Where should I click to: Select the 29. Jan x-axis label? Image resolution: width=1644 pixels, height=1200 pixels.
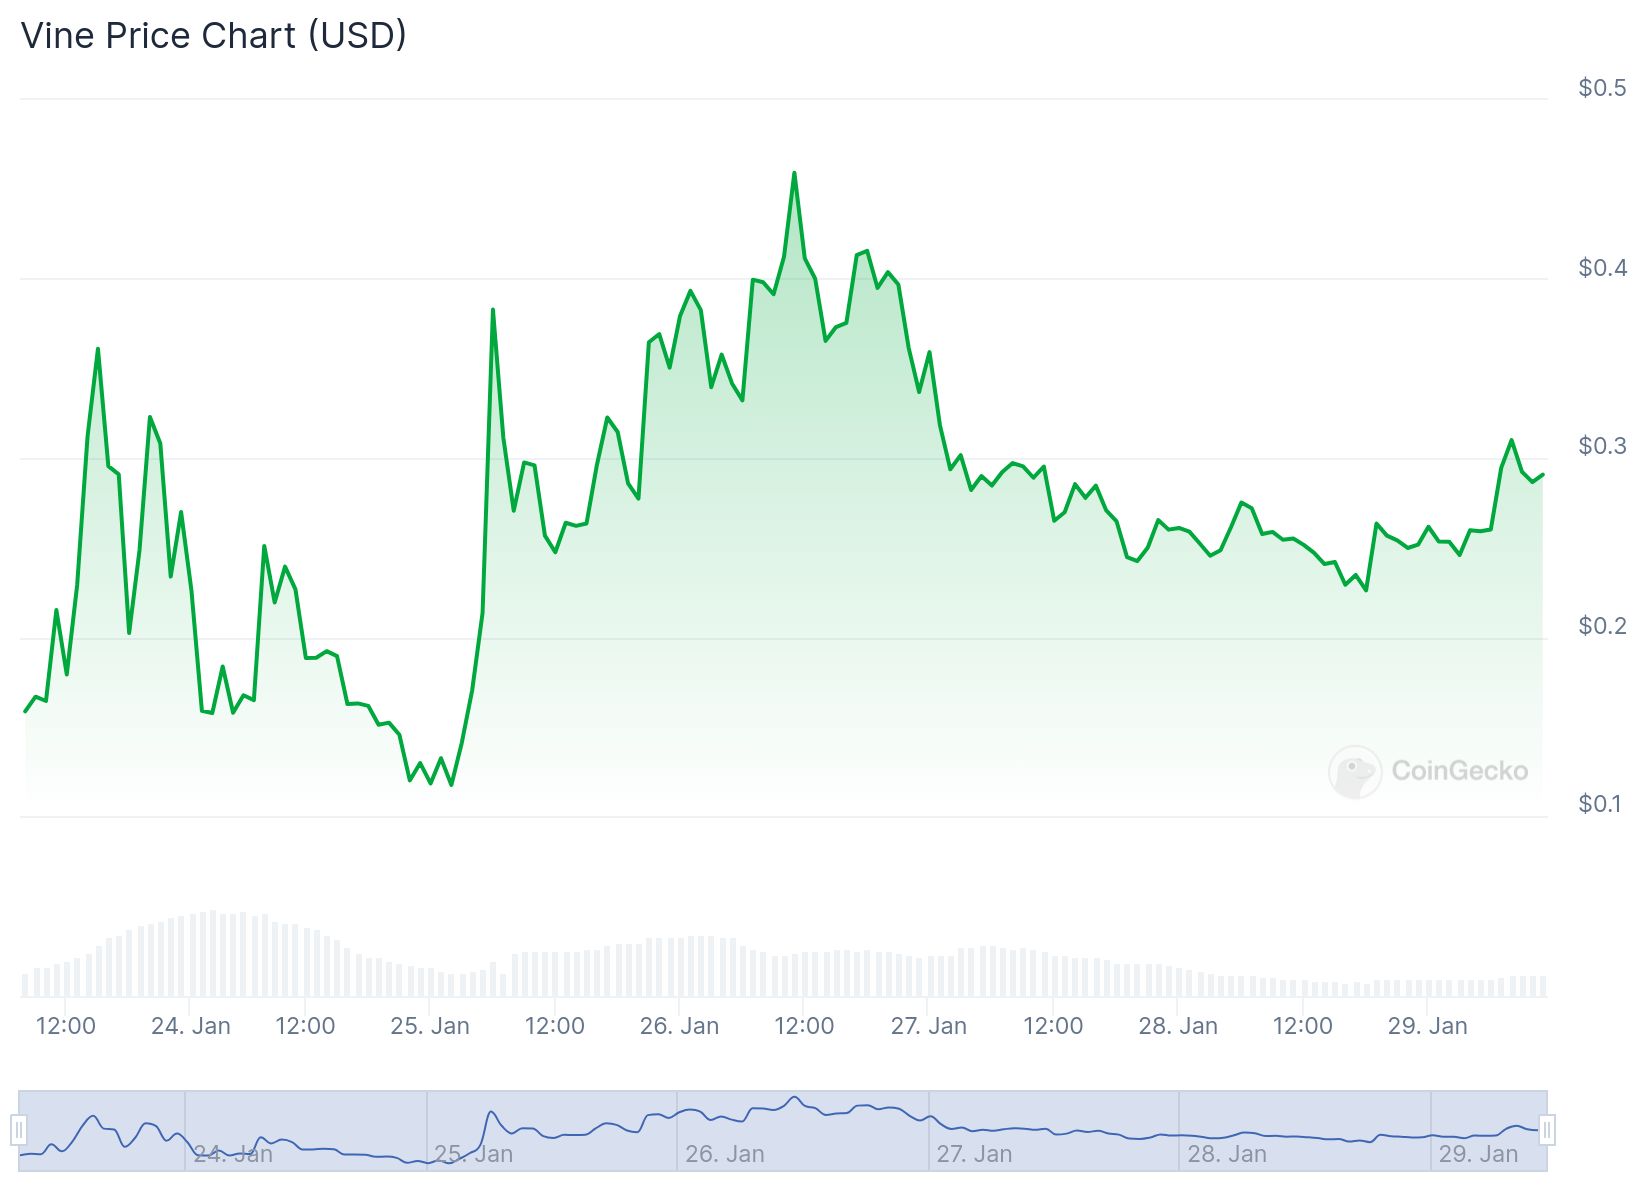(x=1427, y=1026)
